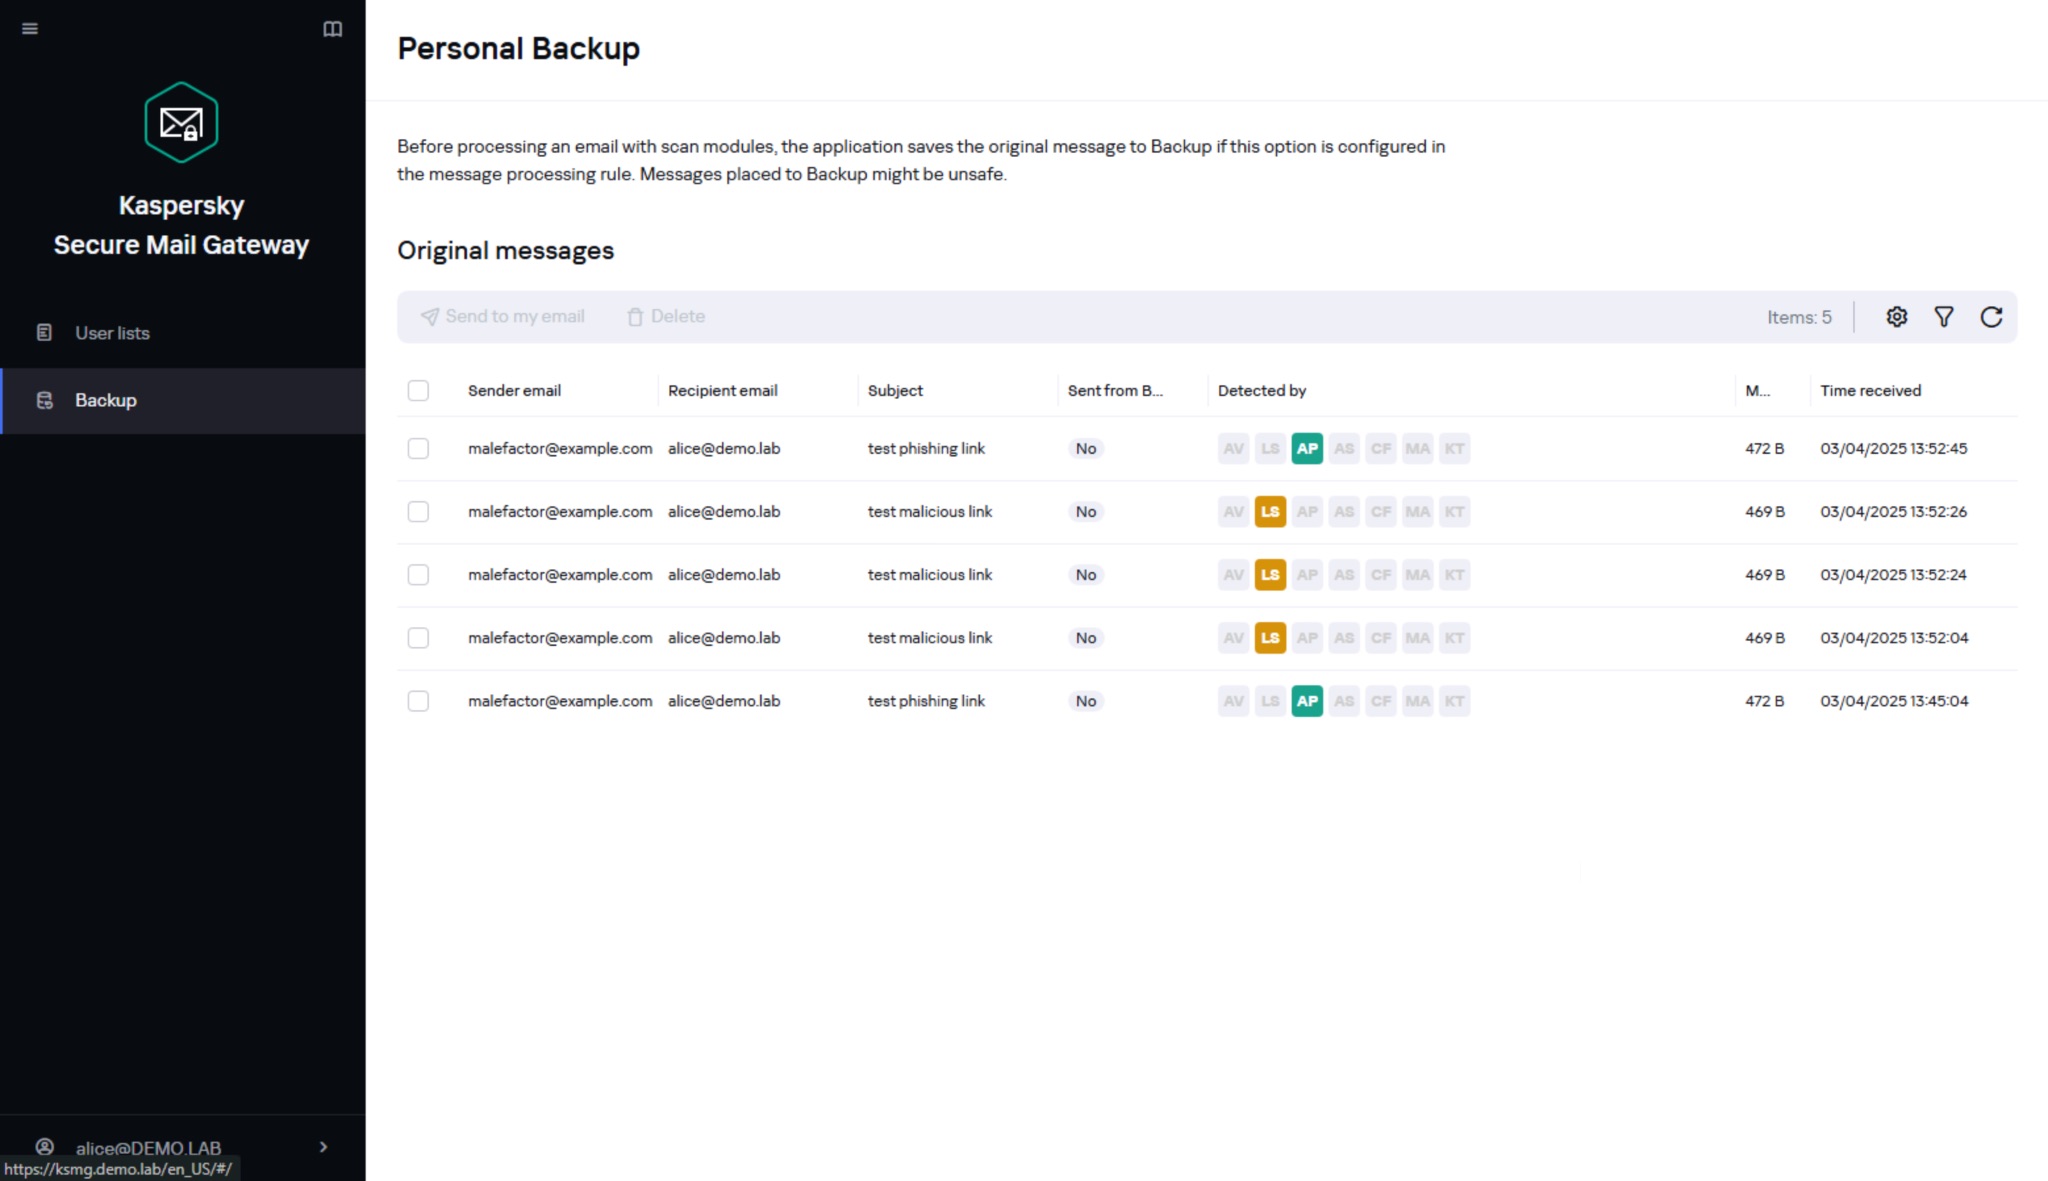Viewport: 2048px width, 1181px height.
Task: Click the hamburger menu icon in the sidebar
Action: (x=30, y=29)
